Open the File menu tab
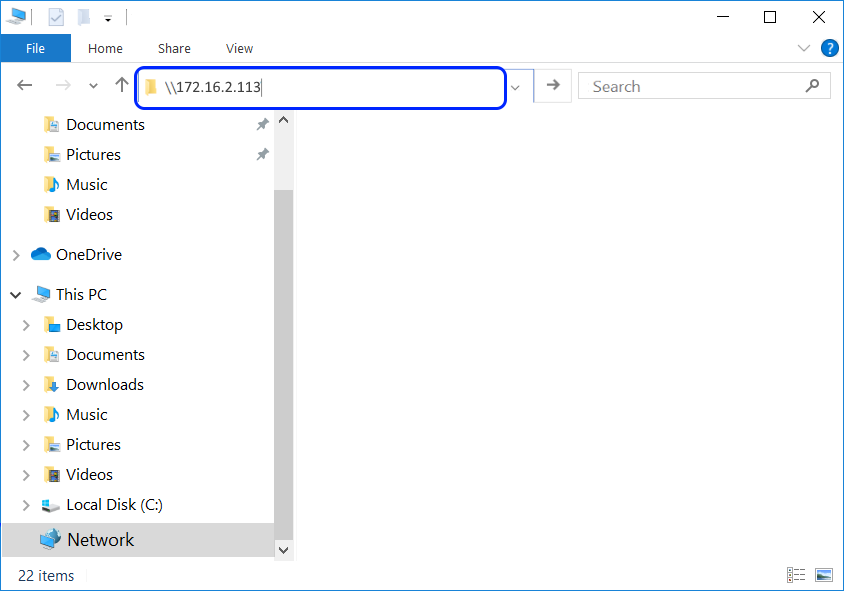 click(x=36, y=48)
